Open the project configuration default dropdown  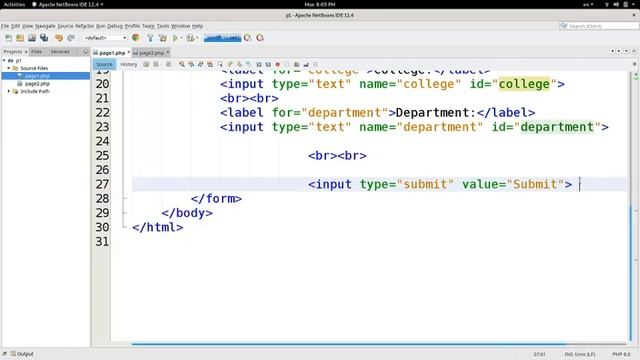click(x=105, y=38)
